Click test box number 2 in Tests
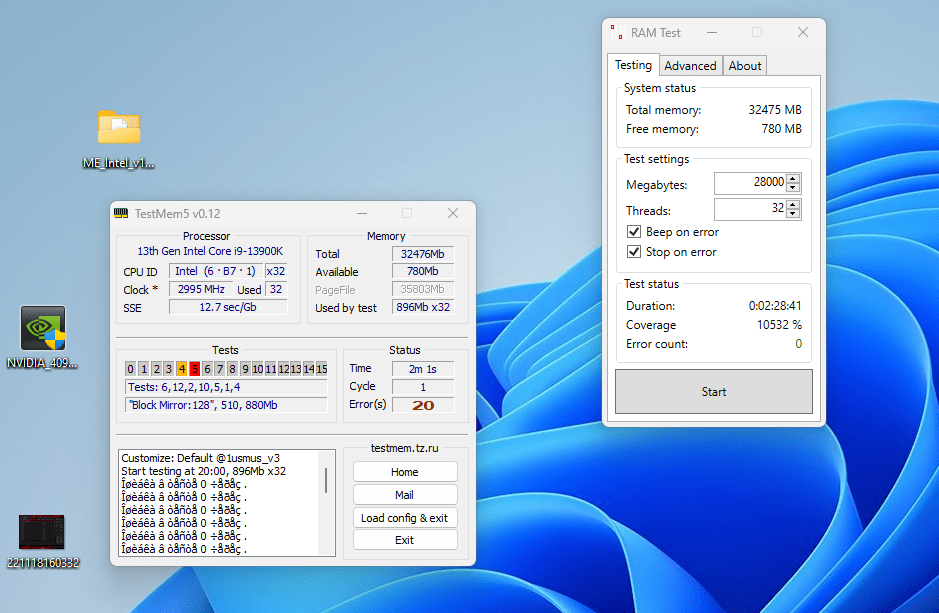The image size is (939, 613). 156,369
